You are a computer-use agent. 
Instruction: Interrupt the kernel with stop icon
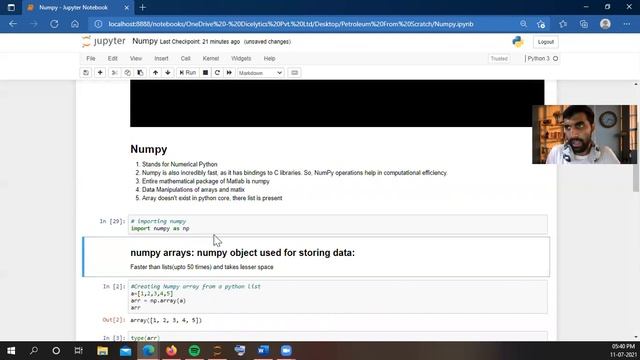click(x=205, y=73)
